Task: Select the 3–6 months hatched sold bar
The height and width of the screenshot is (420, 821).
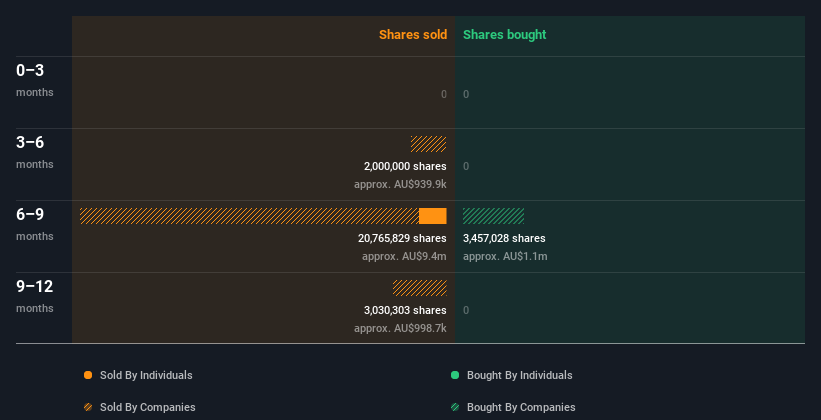Action: [428, 144]
